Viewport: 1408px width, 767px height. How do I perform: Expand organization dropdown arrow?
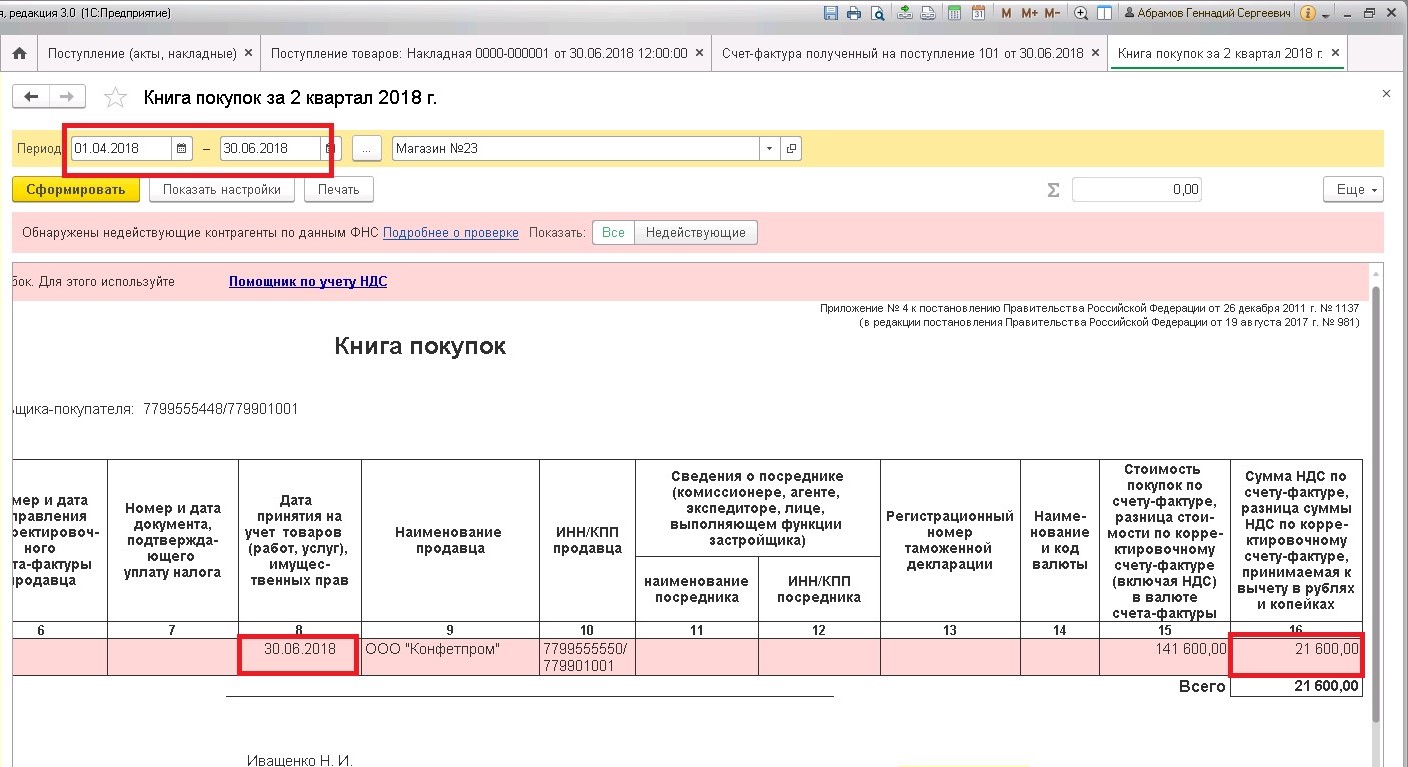tap(769, 148)
